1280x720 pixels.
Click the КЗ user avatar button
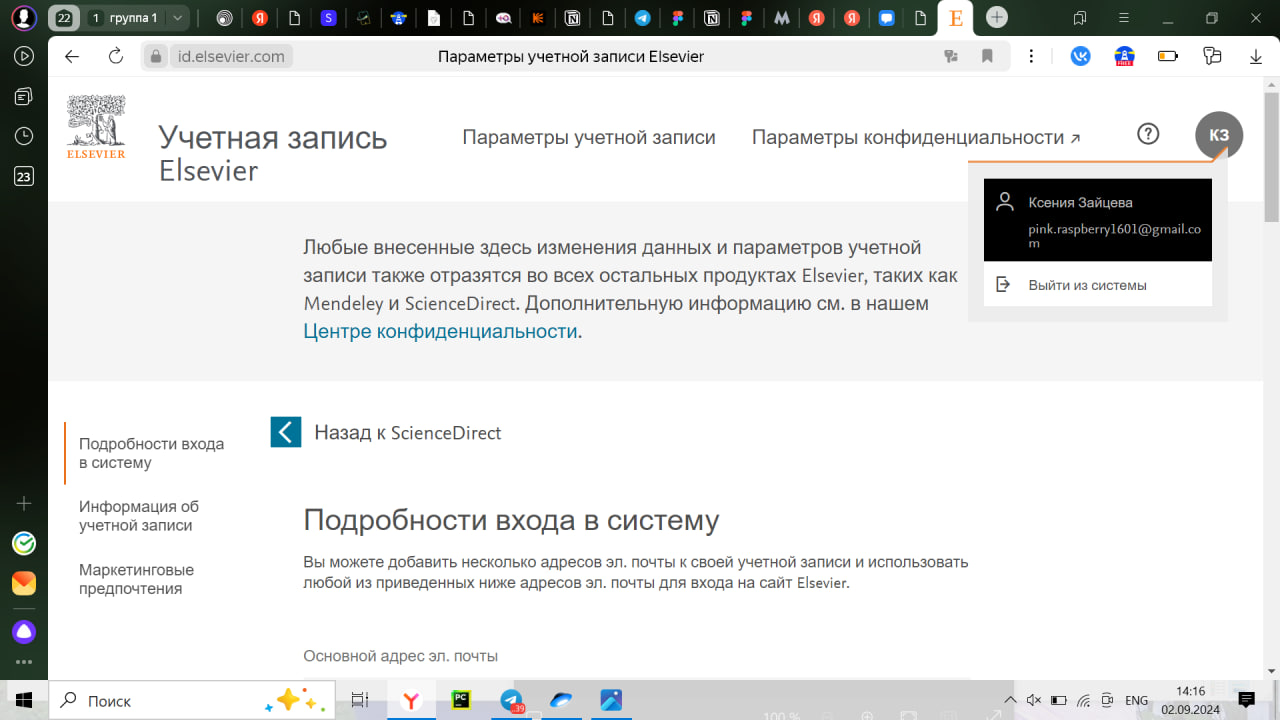point(1219,135)
